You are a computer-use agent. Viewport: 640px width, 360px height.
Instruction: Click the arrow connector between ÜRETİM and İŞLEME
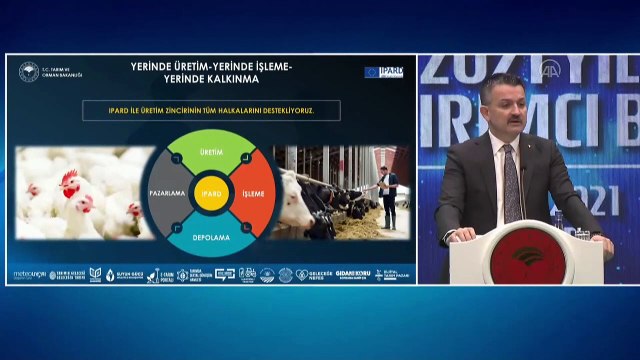point(246,158)
